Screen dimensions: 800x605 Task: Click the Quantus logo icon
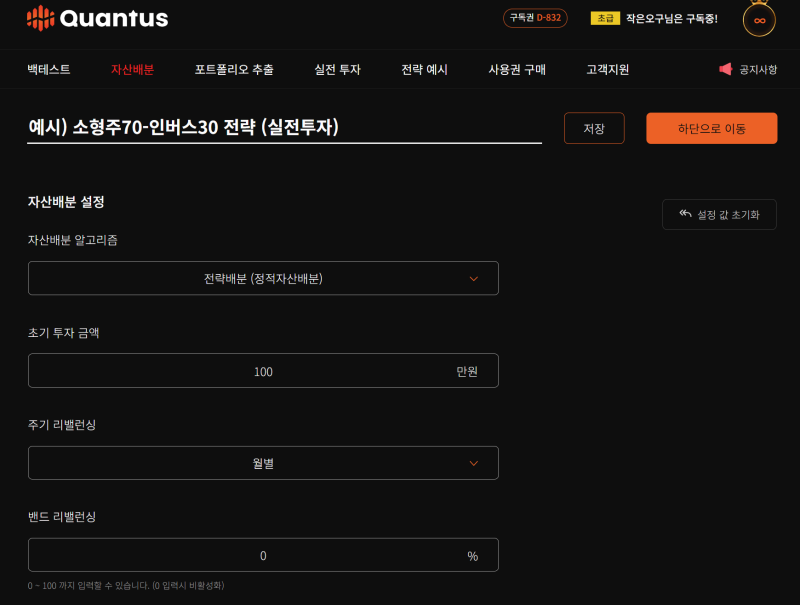[x=40, y=18]
